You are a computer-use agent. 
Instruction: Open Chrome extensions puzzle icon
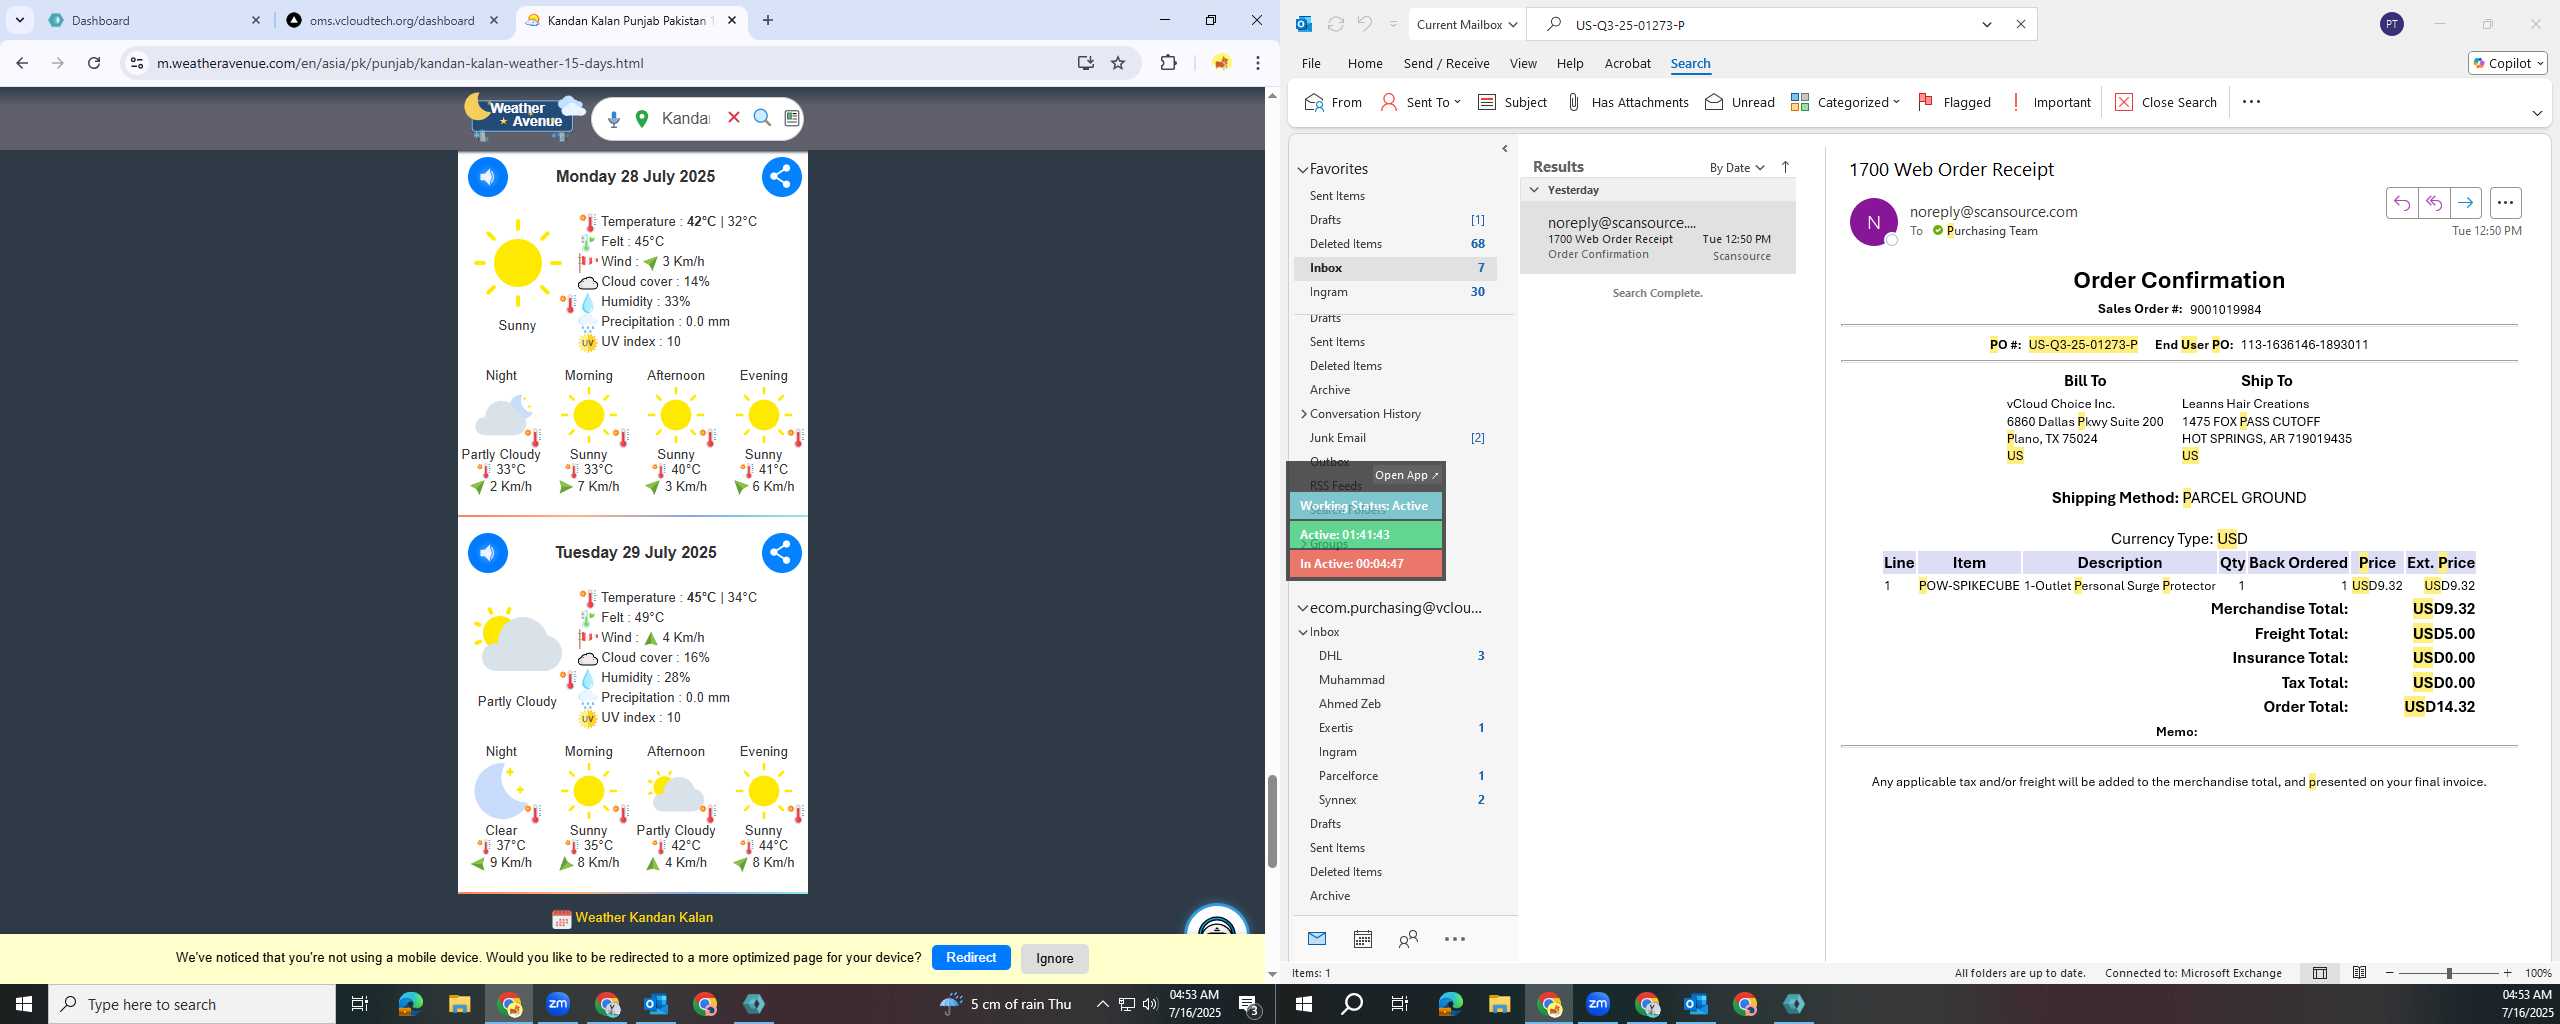coord(1168,63)
